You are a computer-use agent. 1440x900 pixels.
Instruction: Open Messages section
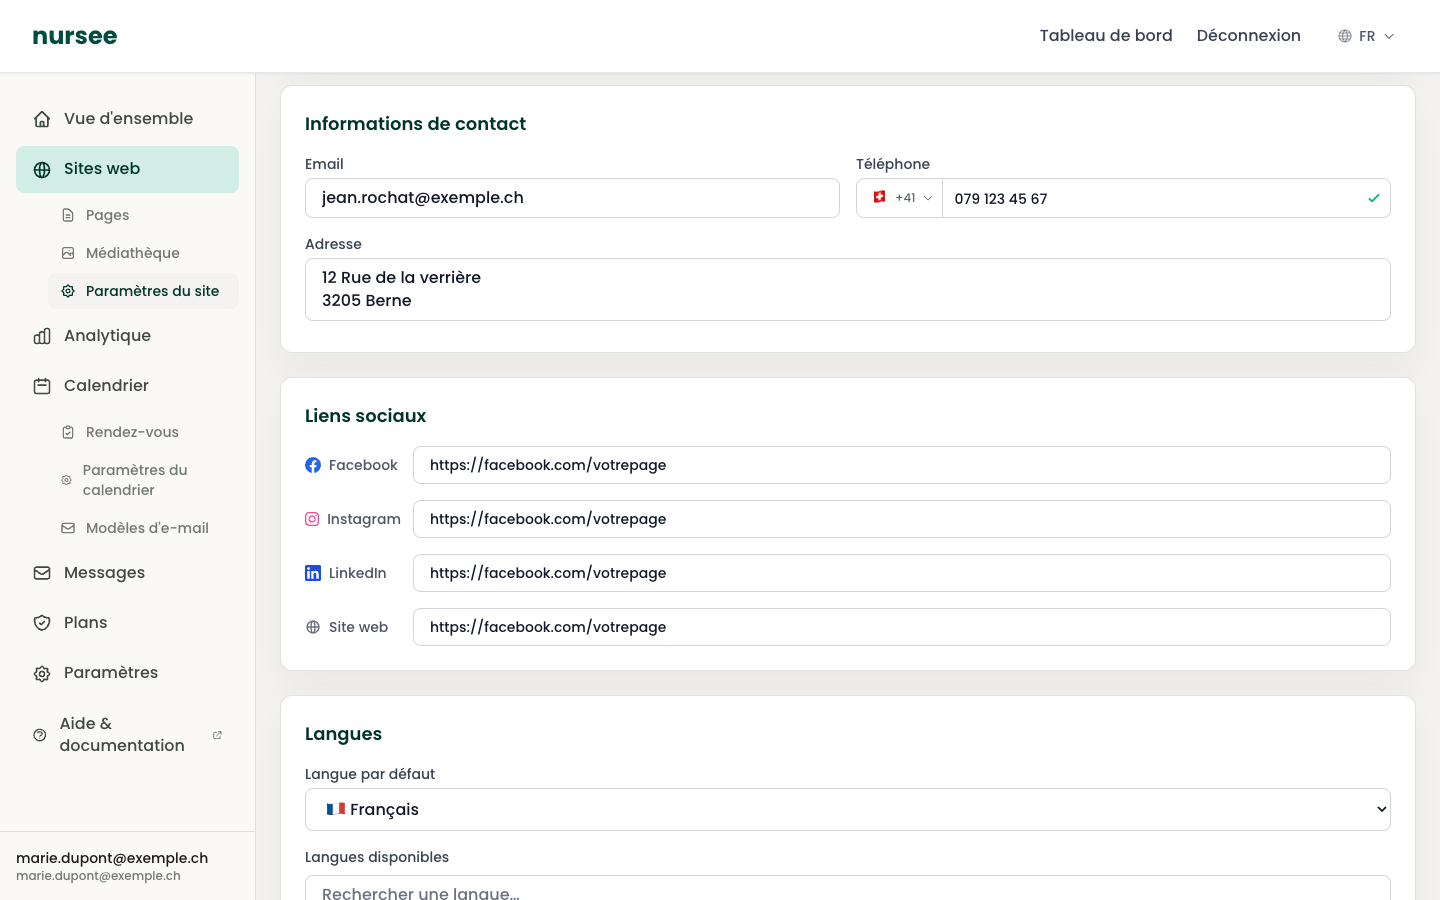[x=128, y=573]
